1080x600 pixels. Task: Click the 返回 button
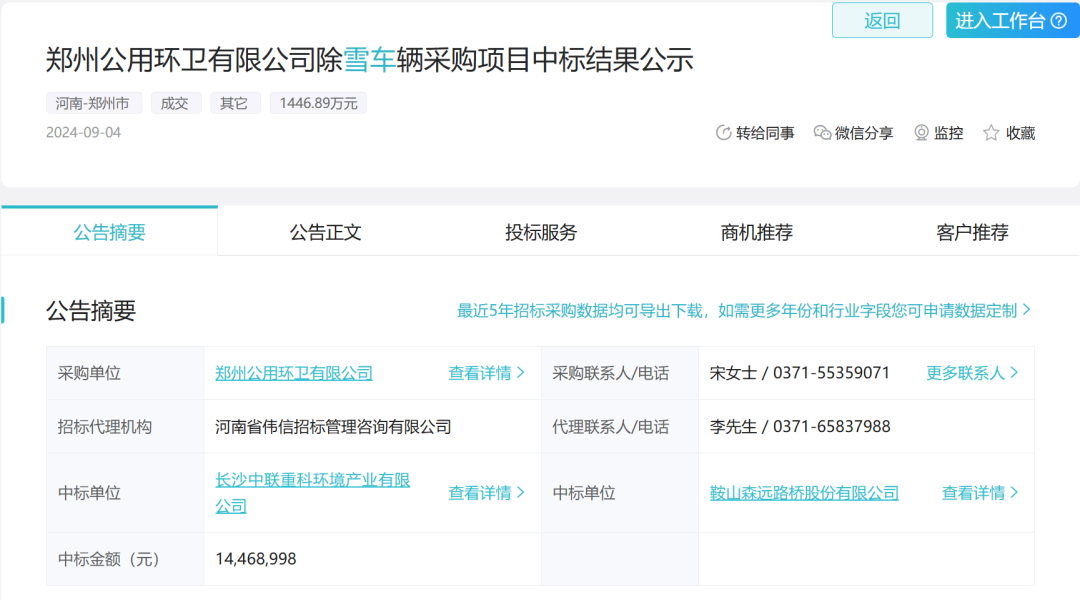[882, 21]
